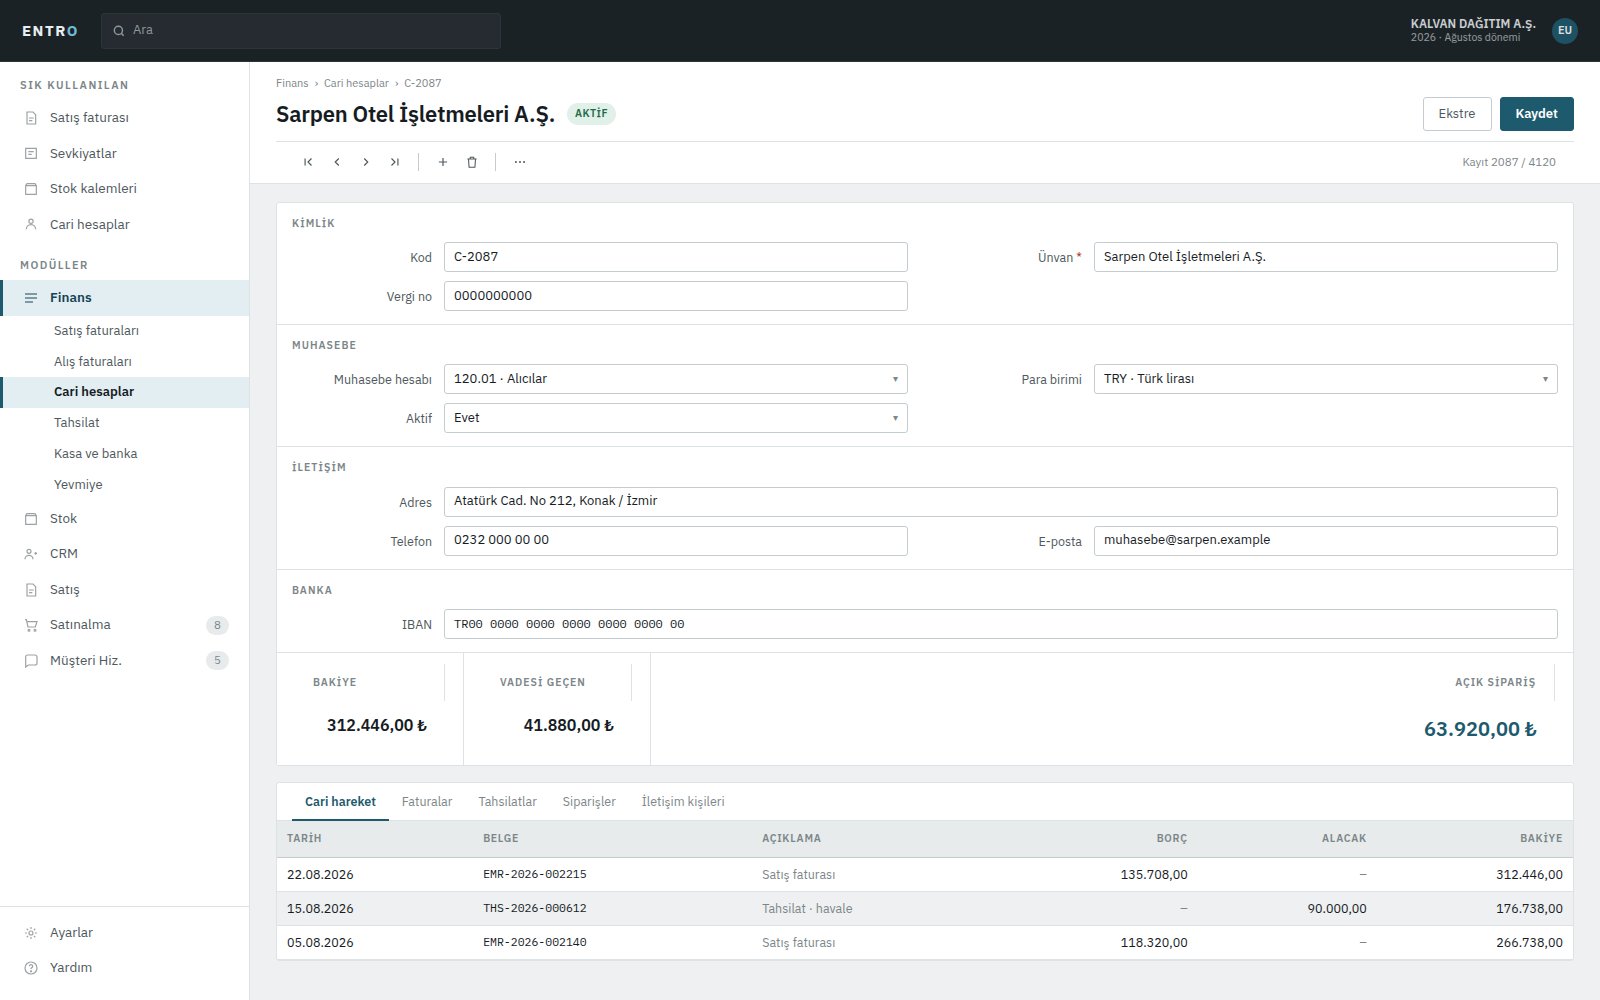Open Para birimi currency dropdown

[x=1325, y=379]
